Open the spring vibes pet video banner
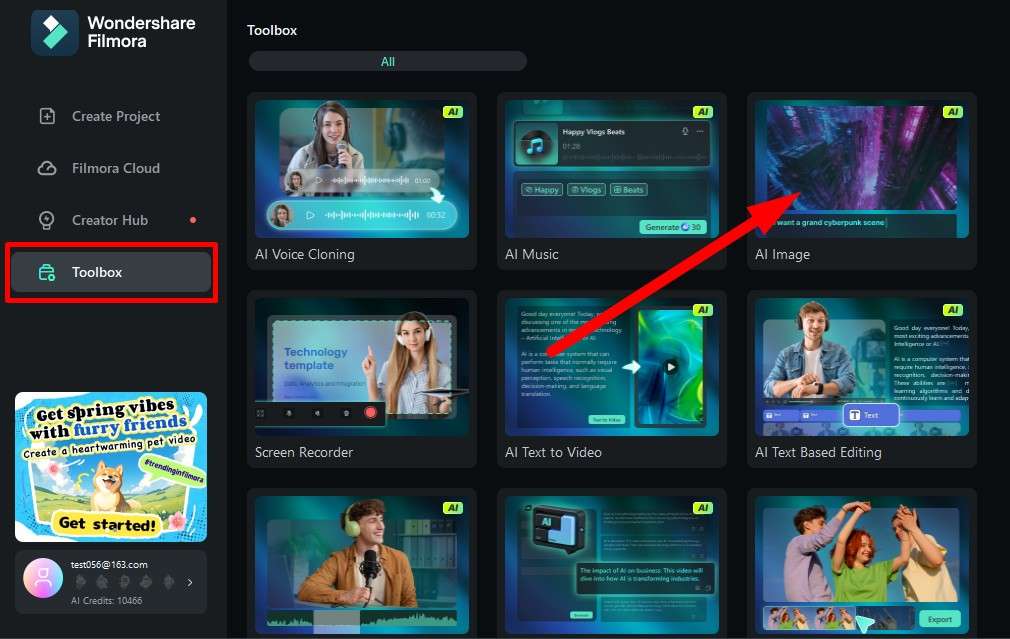Screen dimensions: 1010x639 (x=111, y=467)
